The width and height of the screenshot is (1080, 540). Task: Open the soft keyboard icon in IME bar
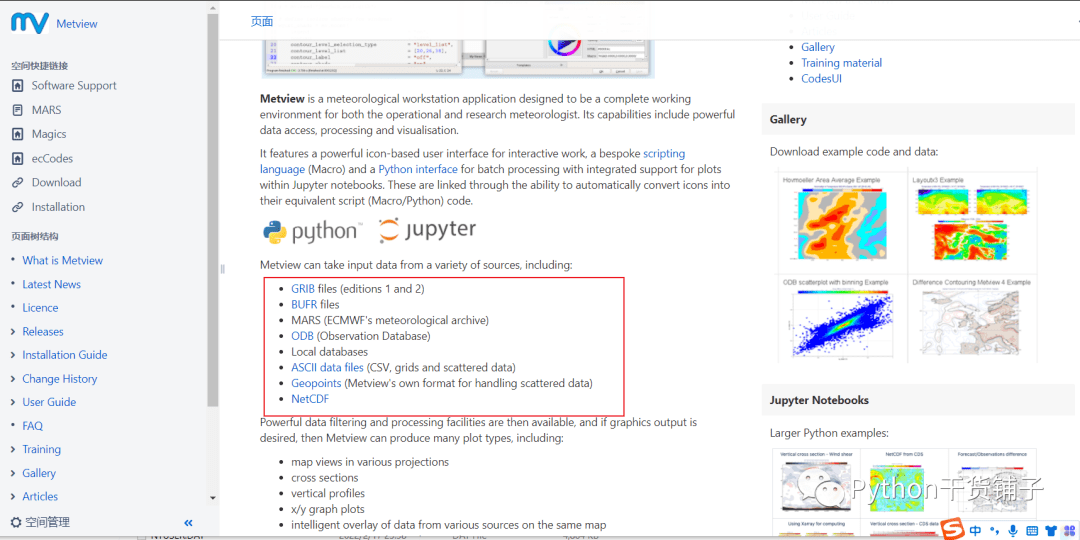[1032, 530]
